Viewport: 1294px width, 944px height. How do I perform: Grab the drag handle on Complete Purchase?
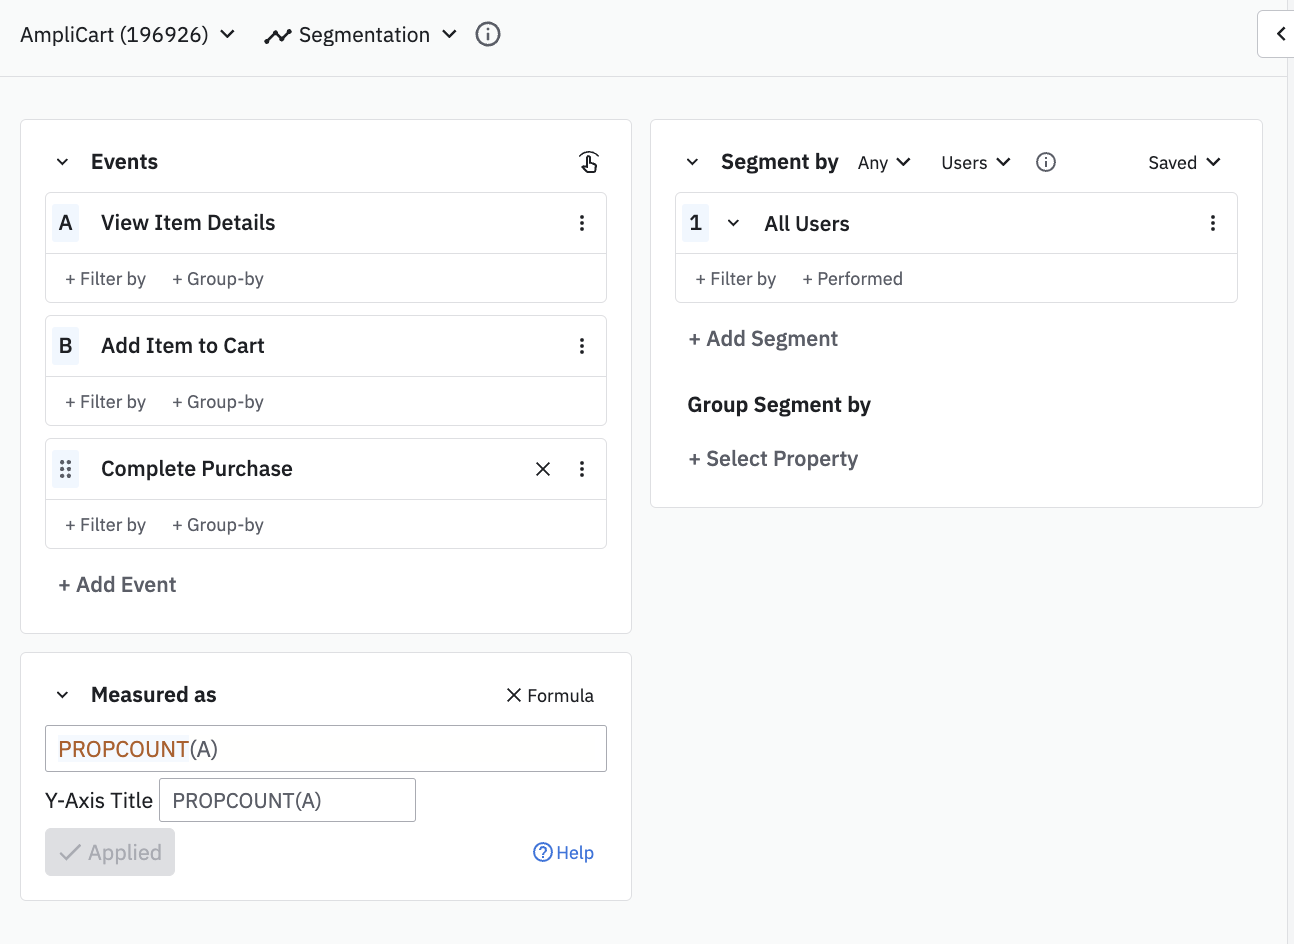coord(66,469)
